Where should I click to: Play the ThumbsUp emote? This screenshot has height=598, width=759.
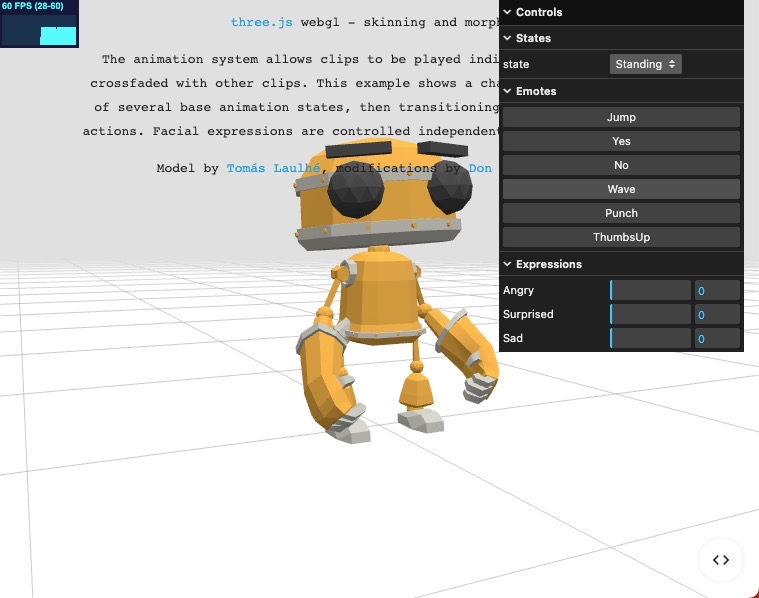pos(621,237)
